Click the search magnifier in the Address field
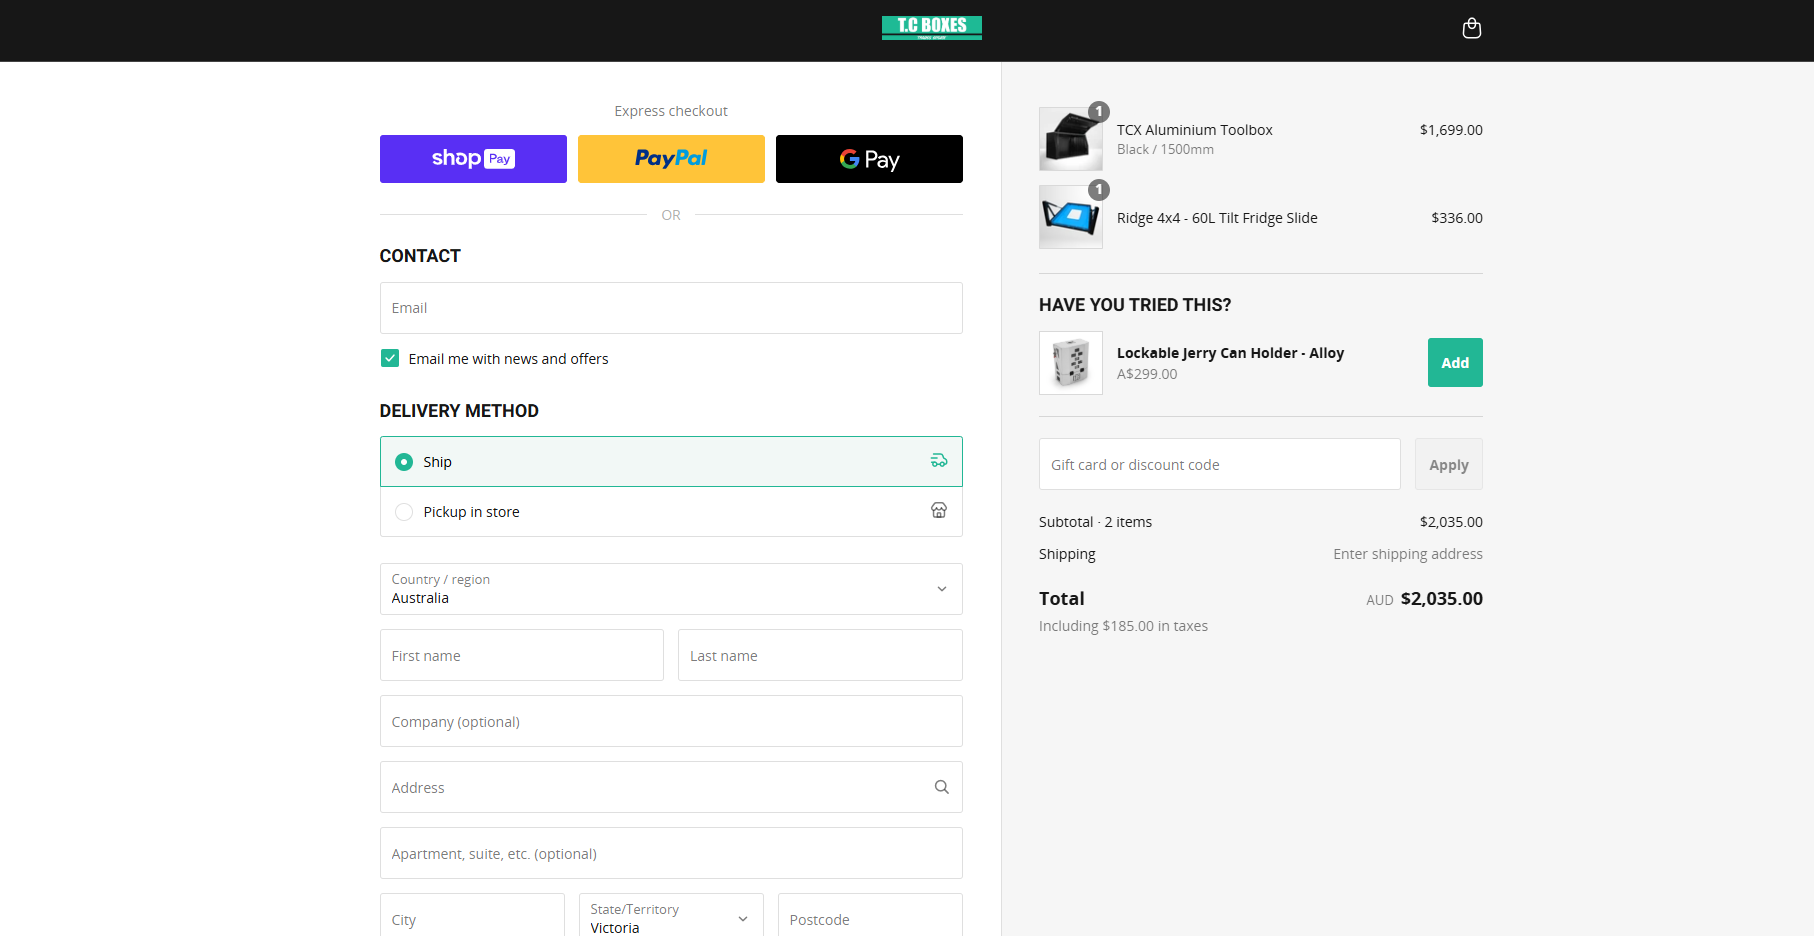 [941, 787]
